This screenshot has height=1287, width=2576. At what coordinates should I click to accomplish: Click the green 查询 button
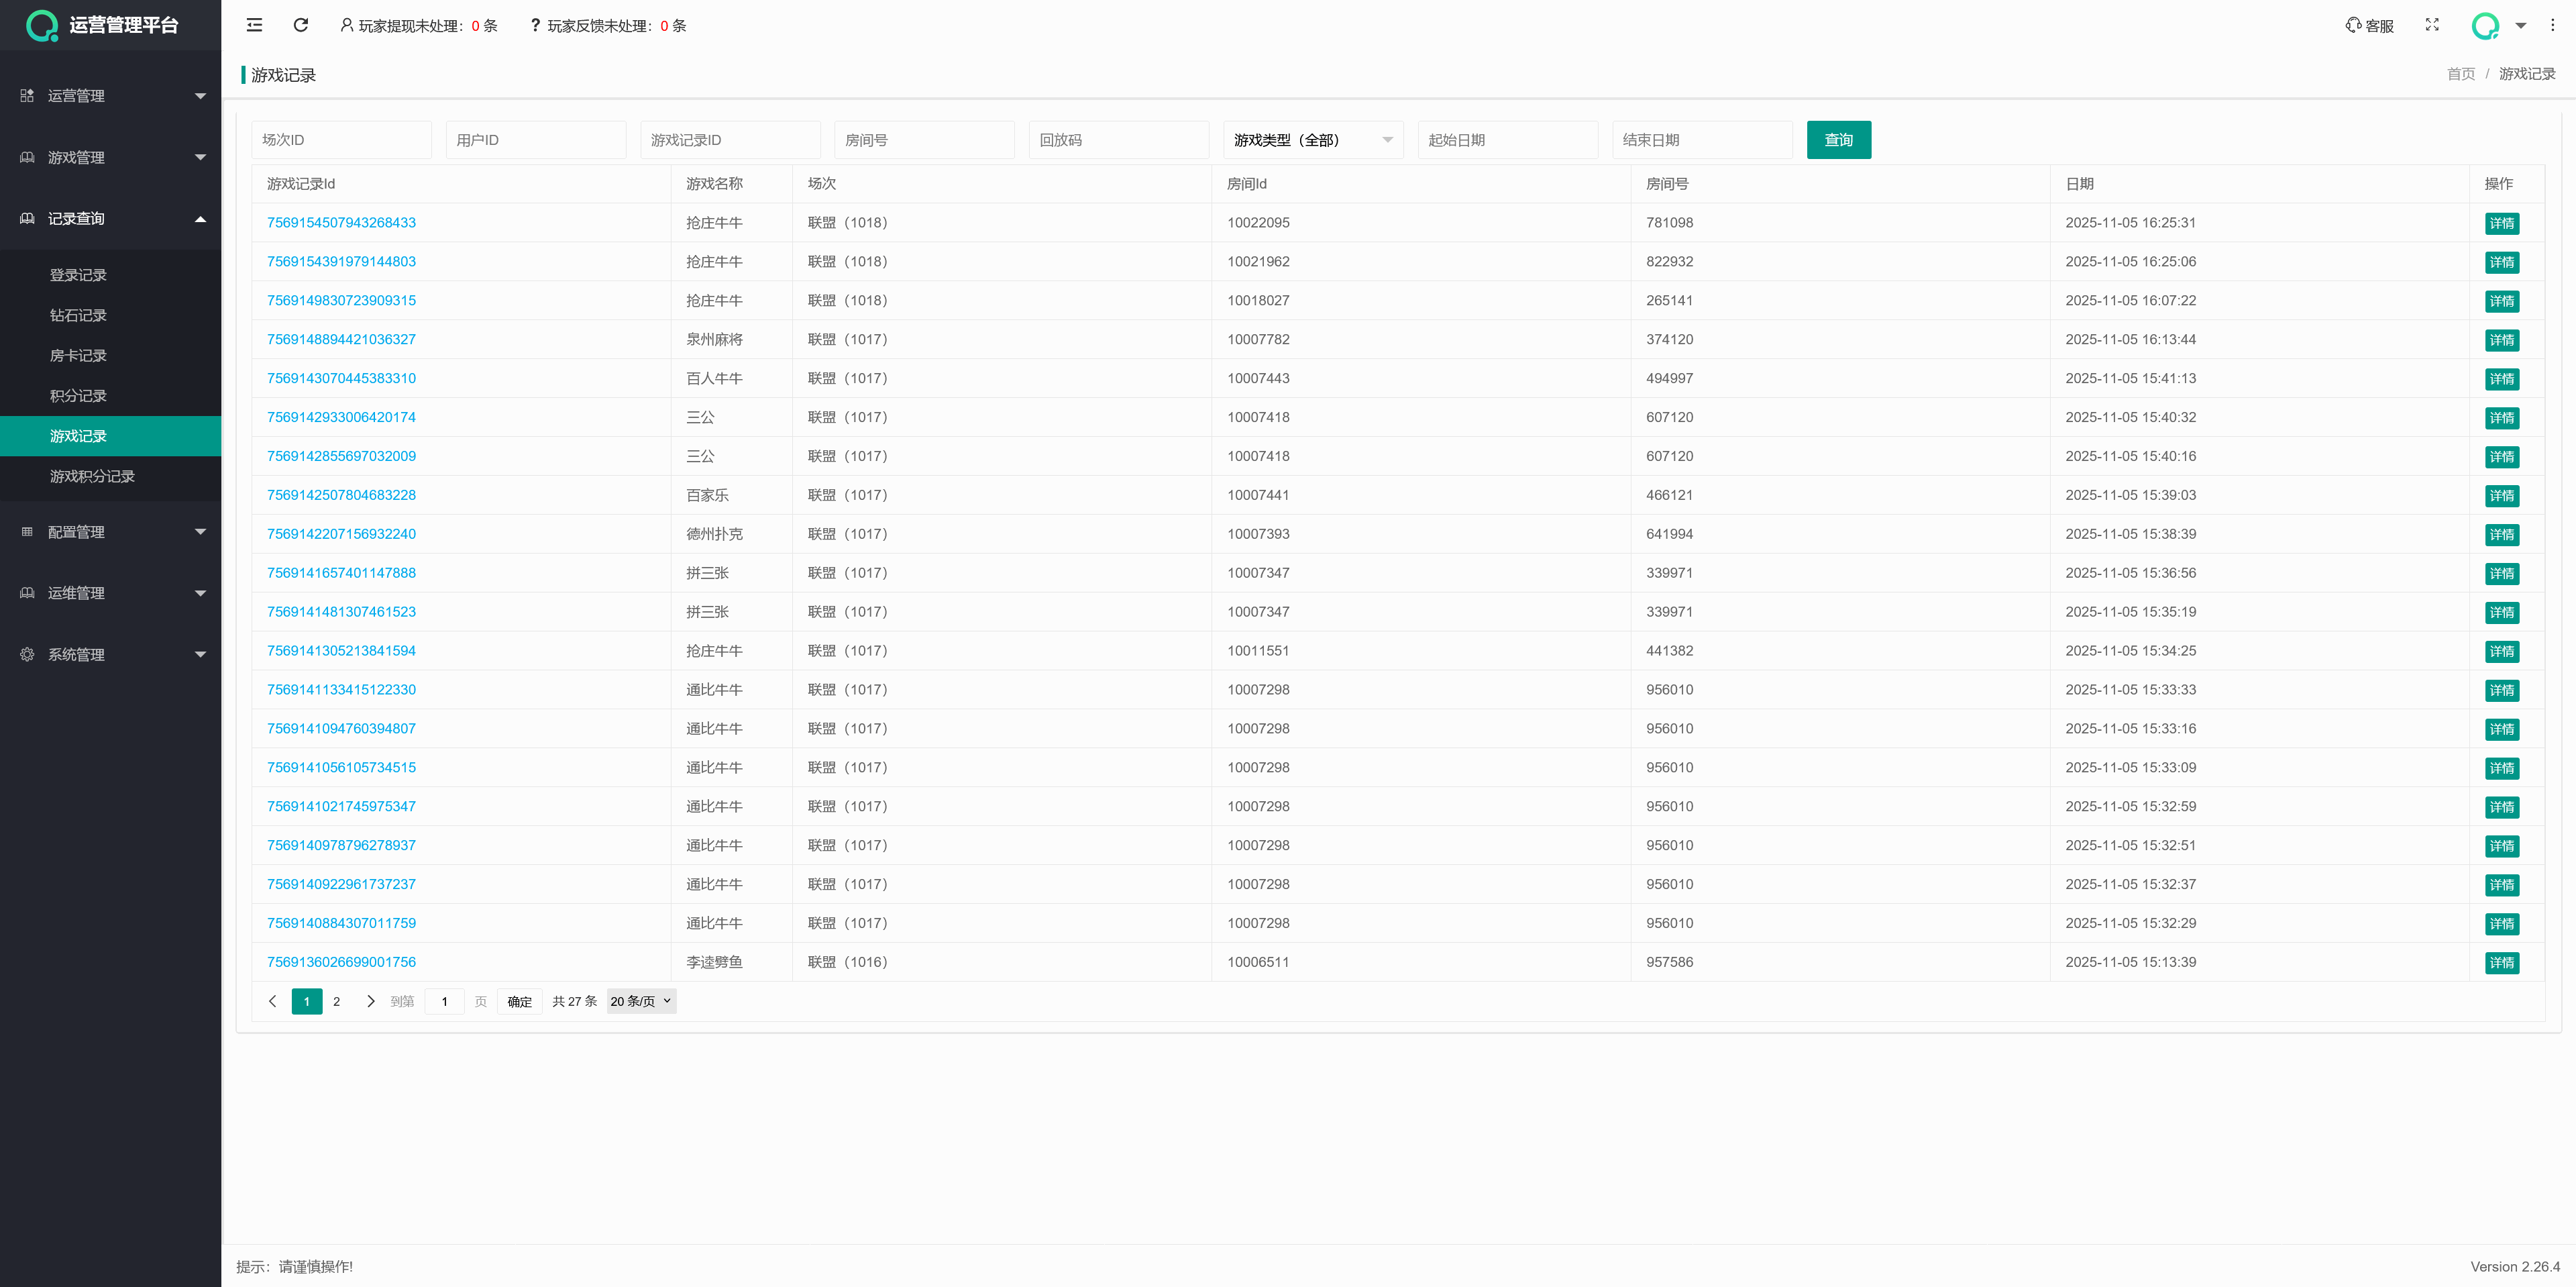pyautogui.click(x=1838, y=140)
